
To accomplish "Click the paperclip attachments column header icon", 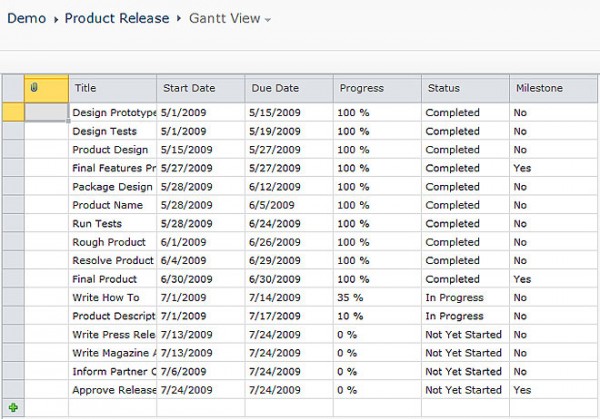I will tap(34, 89).
